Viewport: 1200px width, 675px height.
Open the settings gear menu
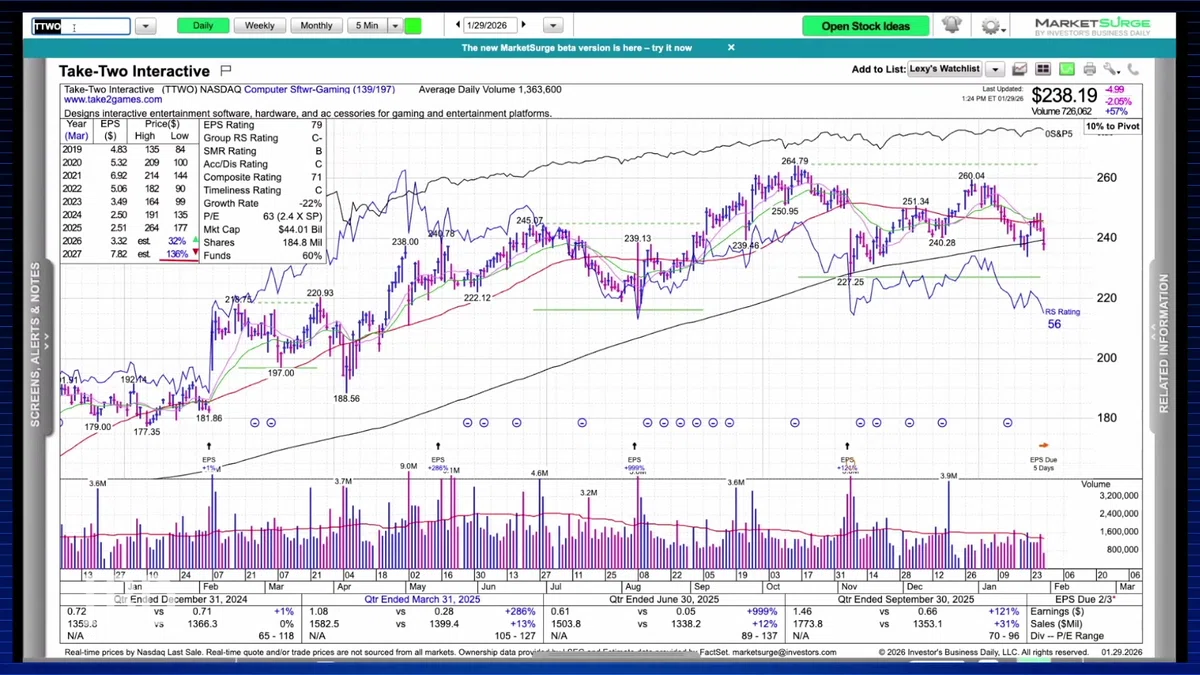point(992,26)
